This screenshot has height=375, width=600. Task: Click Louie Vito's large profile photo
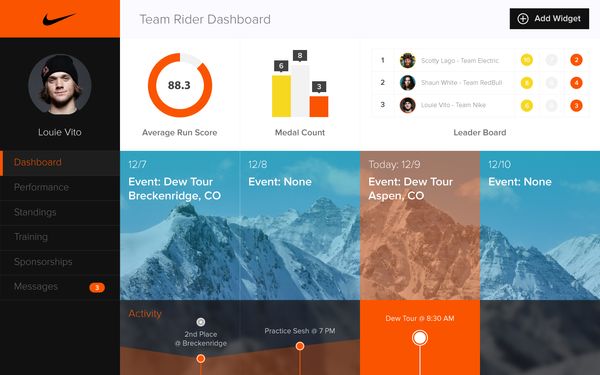(x=60, y=85)
